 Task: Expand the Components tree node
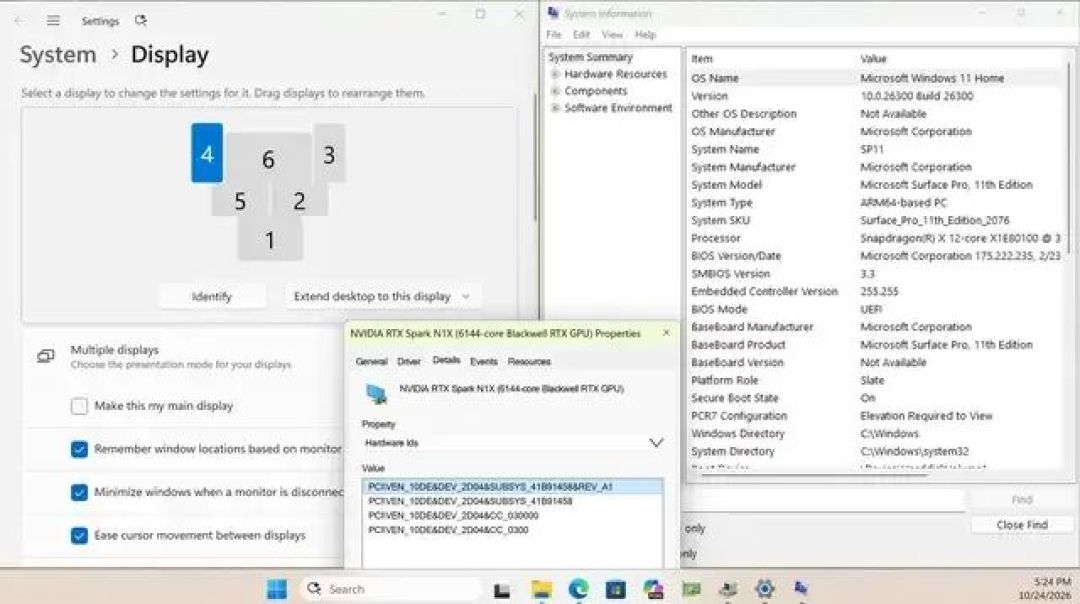pyautogui.click(x=555, y=91)
